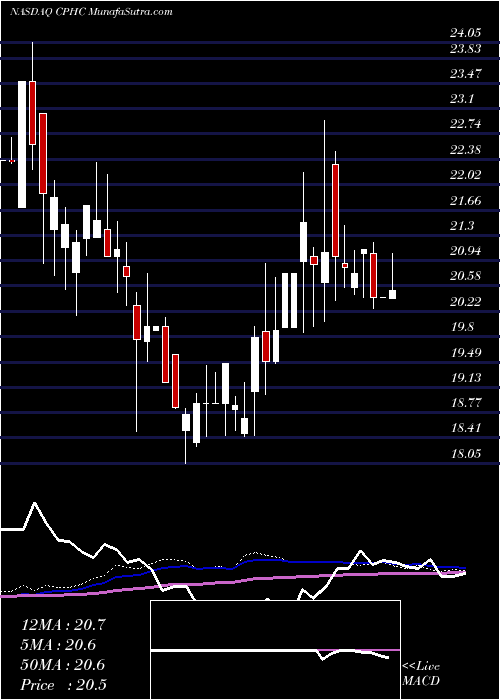Click the 18.41 price axis label
500x700 pixels.
tap(465, 428)
